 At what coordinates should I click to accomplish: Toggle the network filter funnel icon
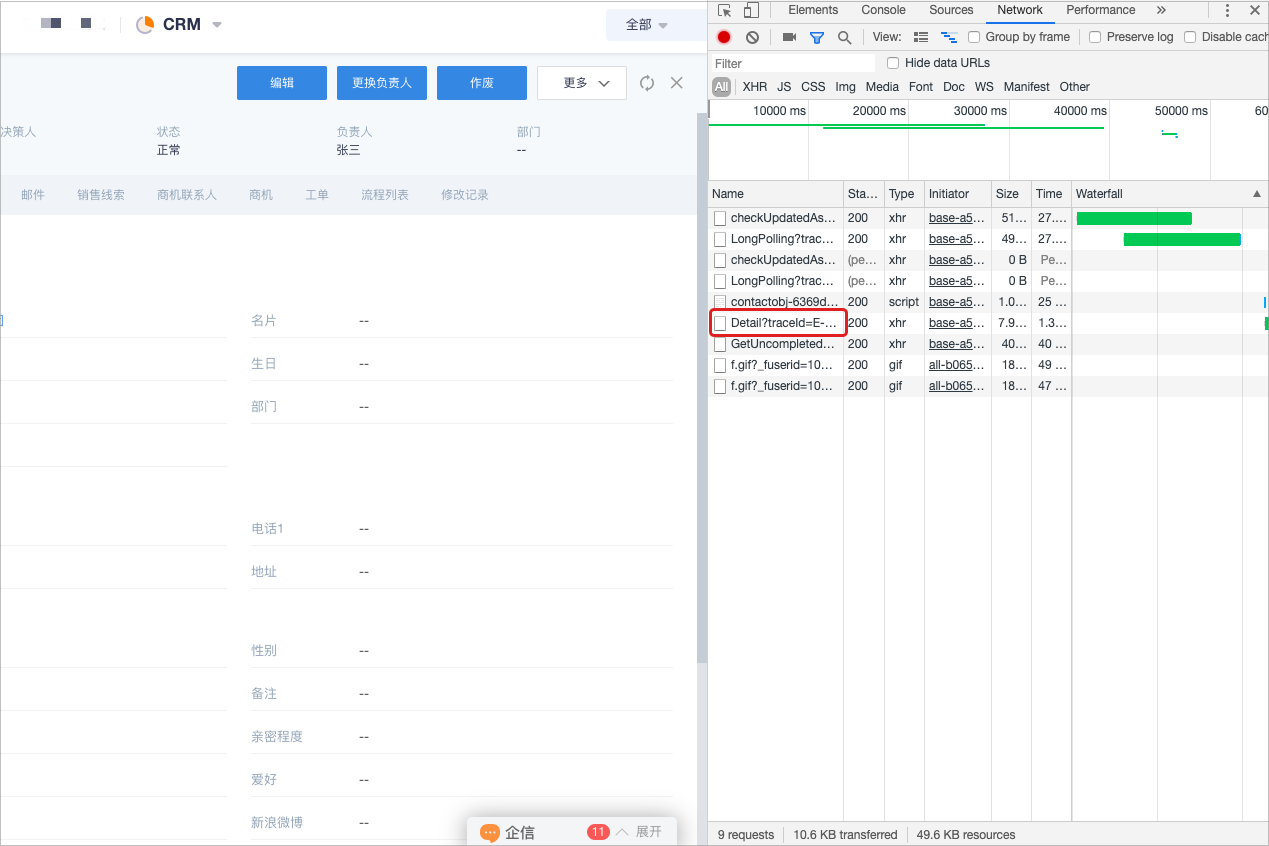click(817, 37)
